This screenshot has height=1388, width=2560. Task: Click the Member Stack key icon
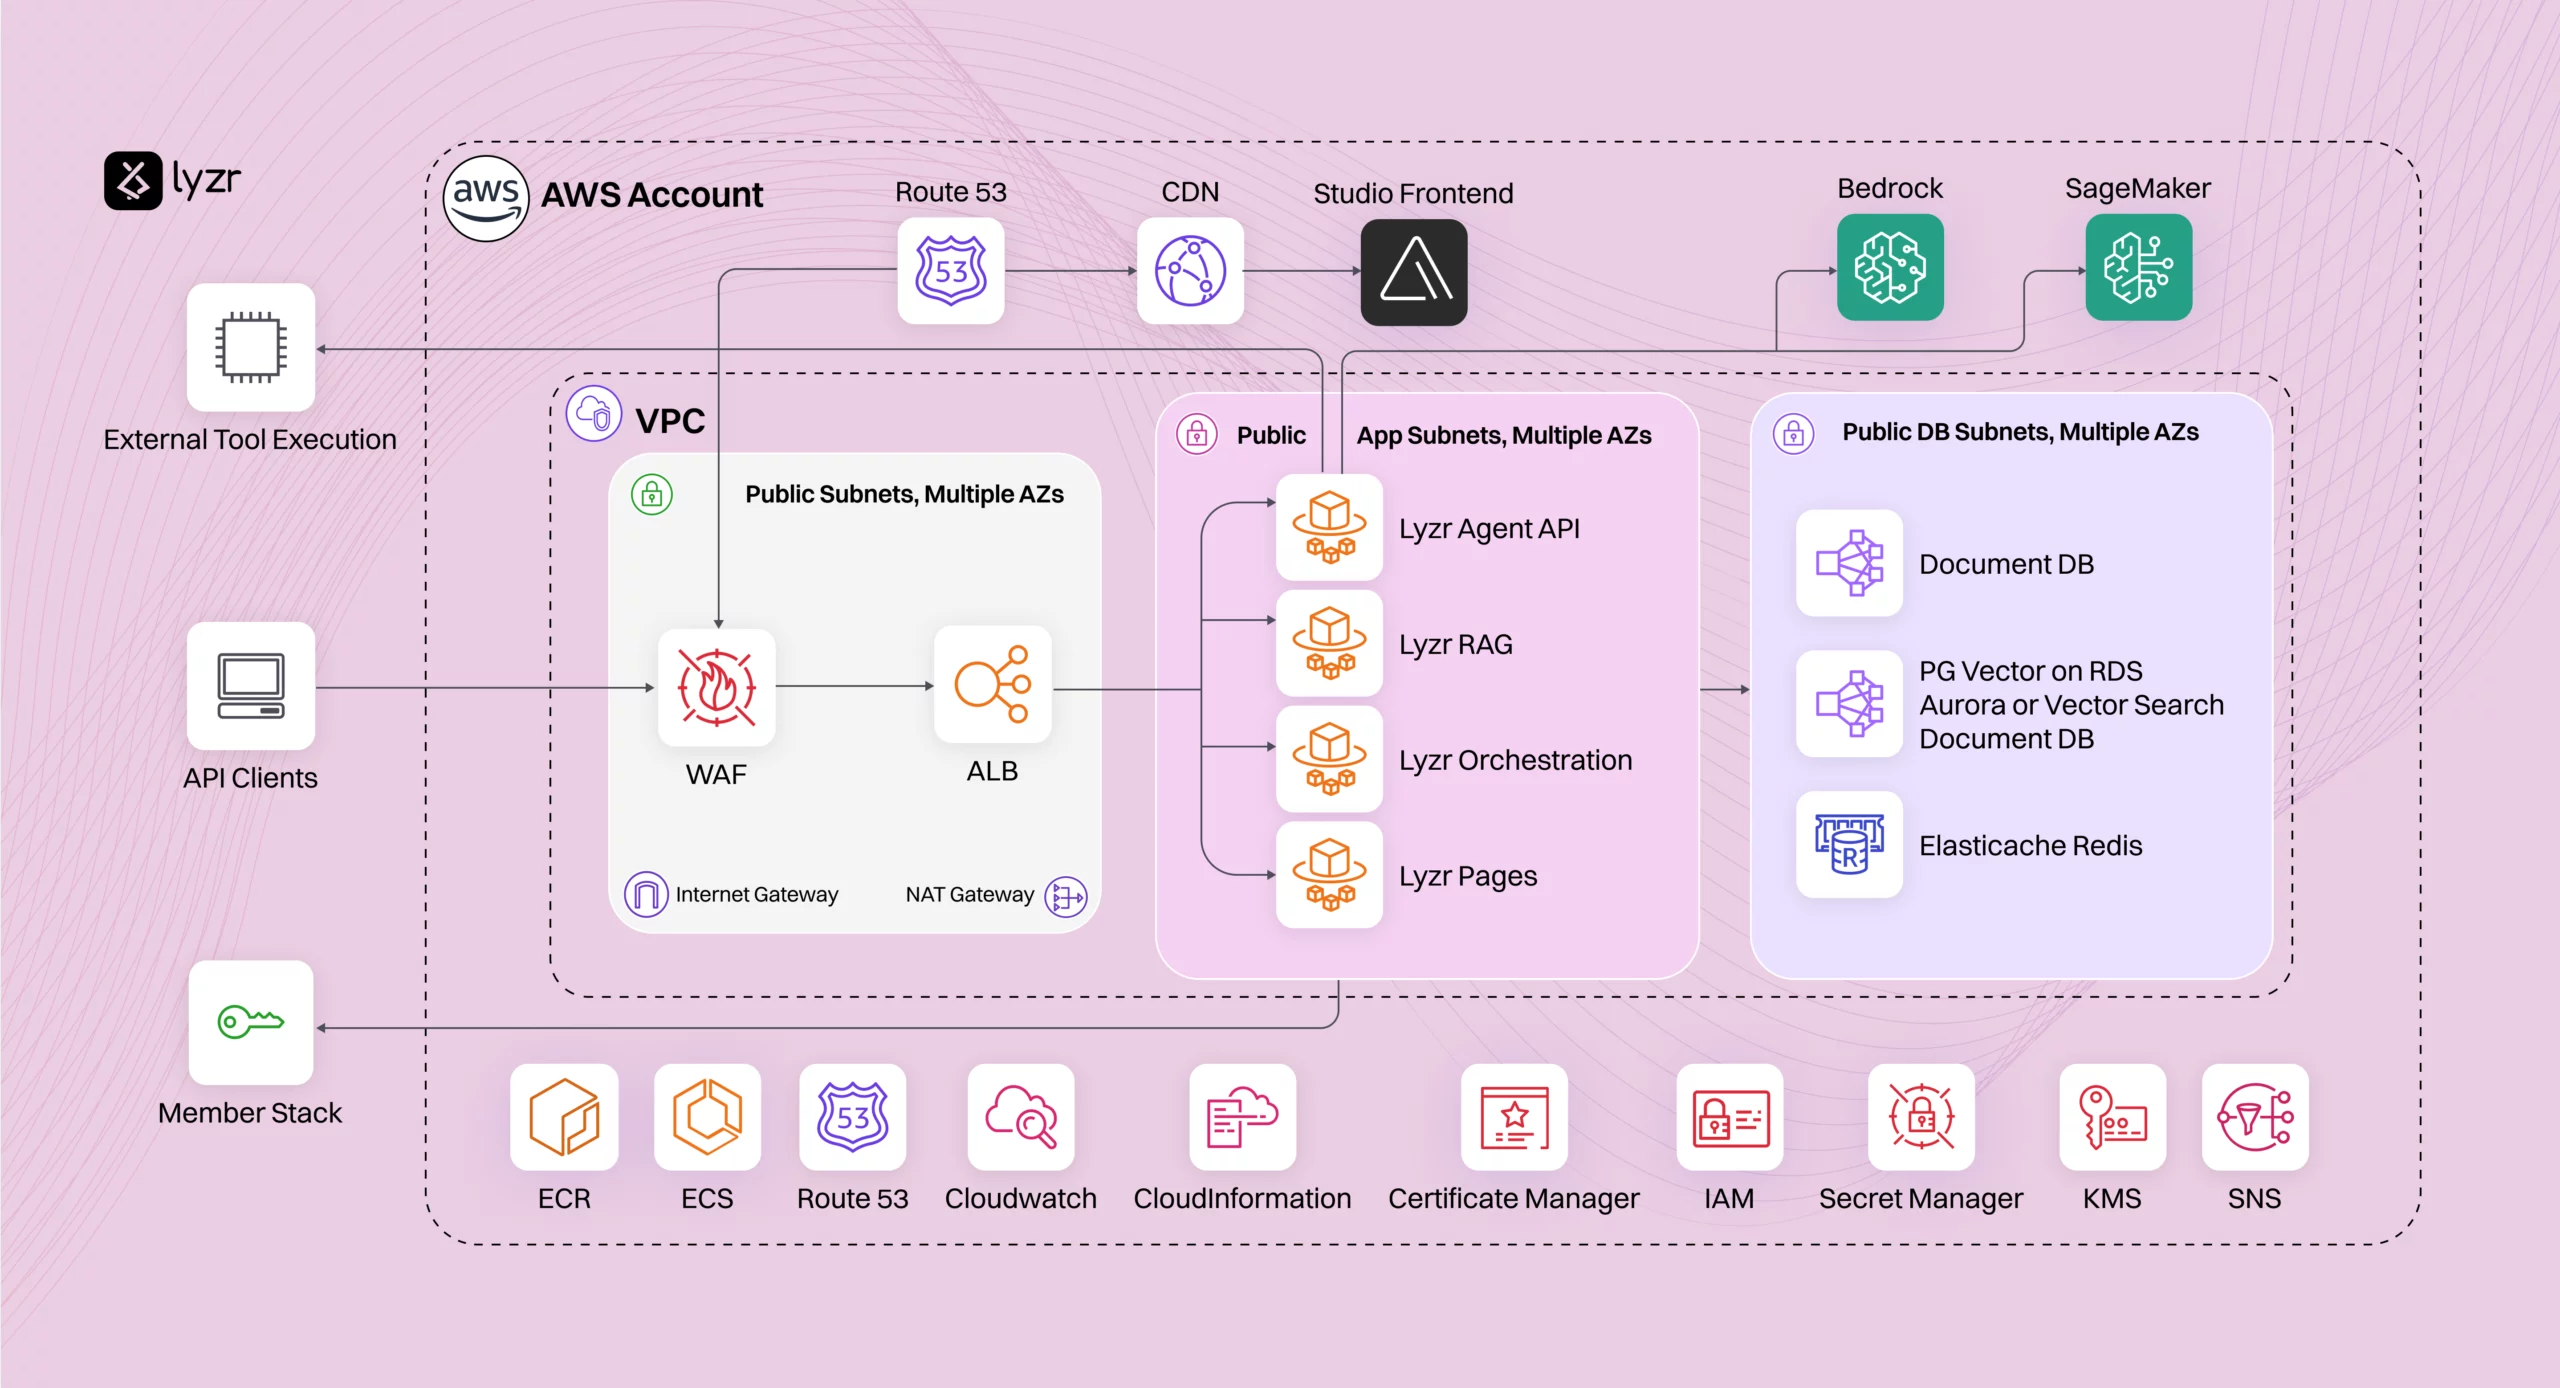250,1022
